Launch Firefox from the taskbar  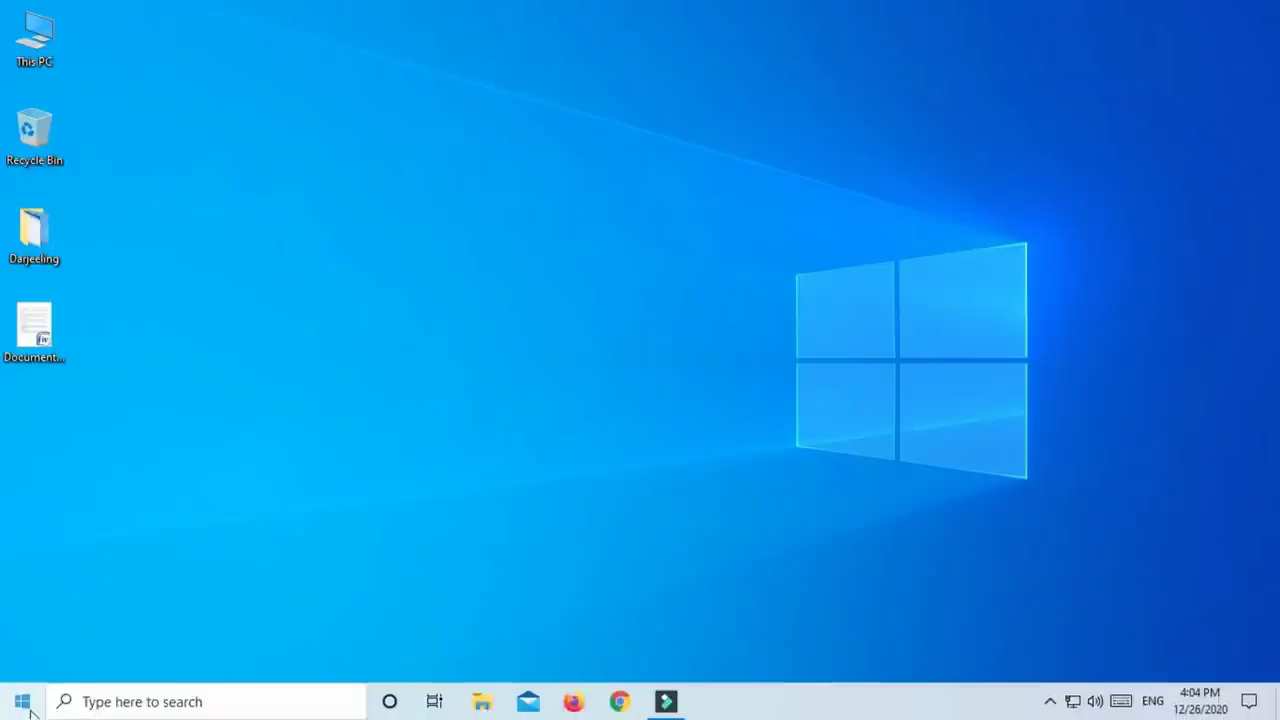tap(574, 701)
